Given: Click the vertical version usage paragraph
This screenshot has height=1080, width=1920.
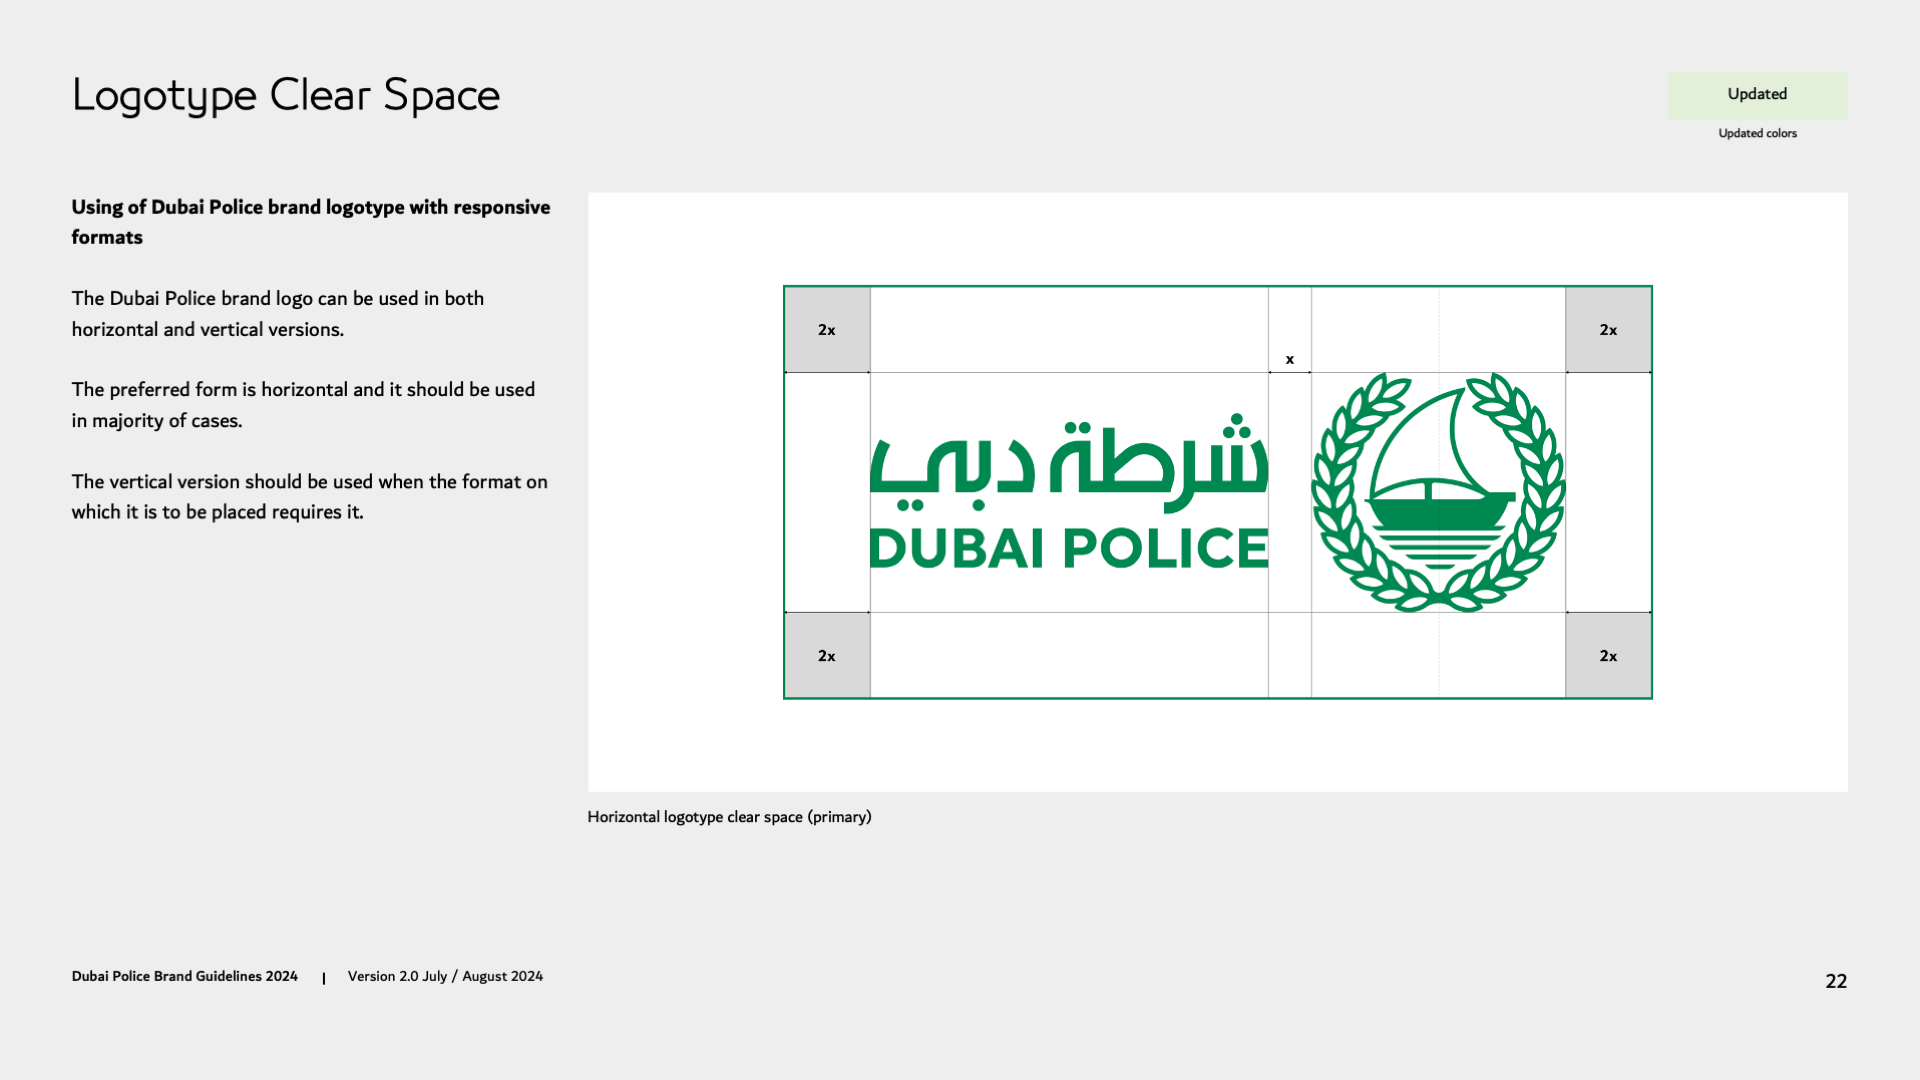Looking at the screenshot, I should 308,497.
